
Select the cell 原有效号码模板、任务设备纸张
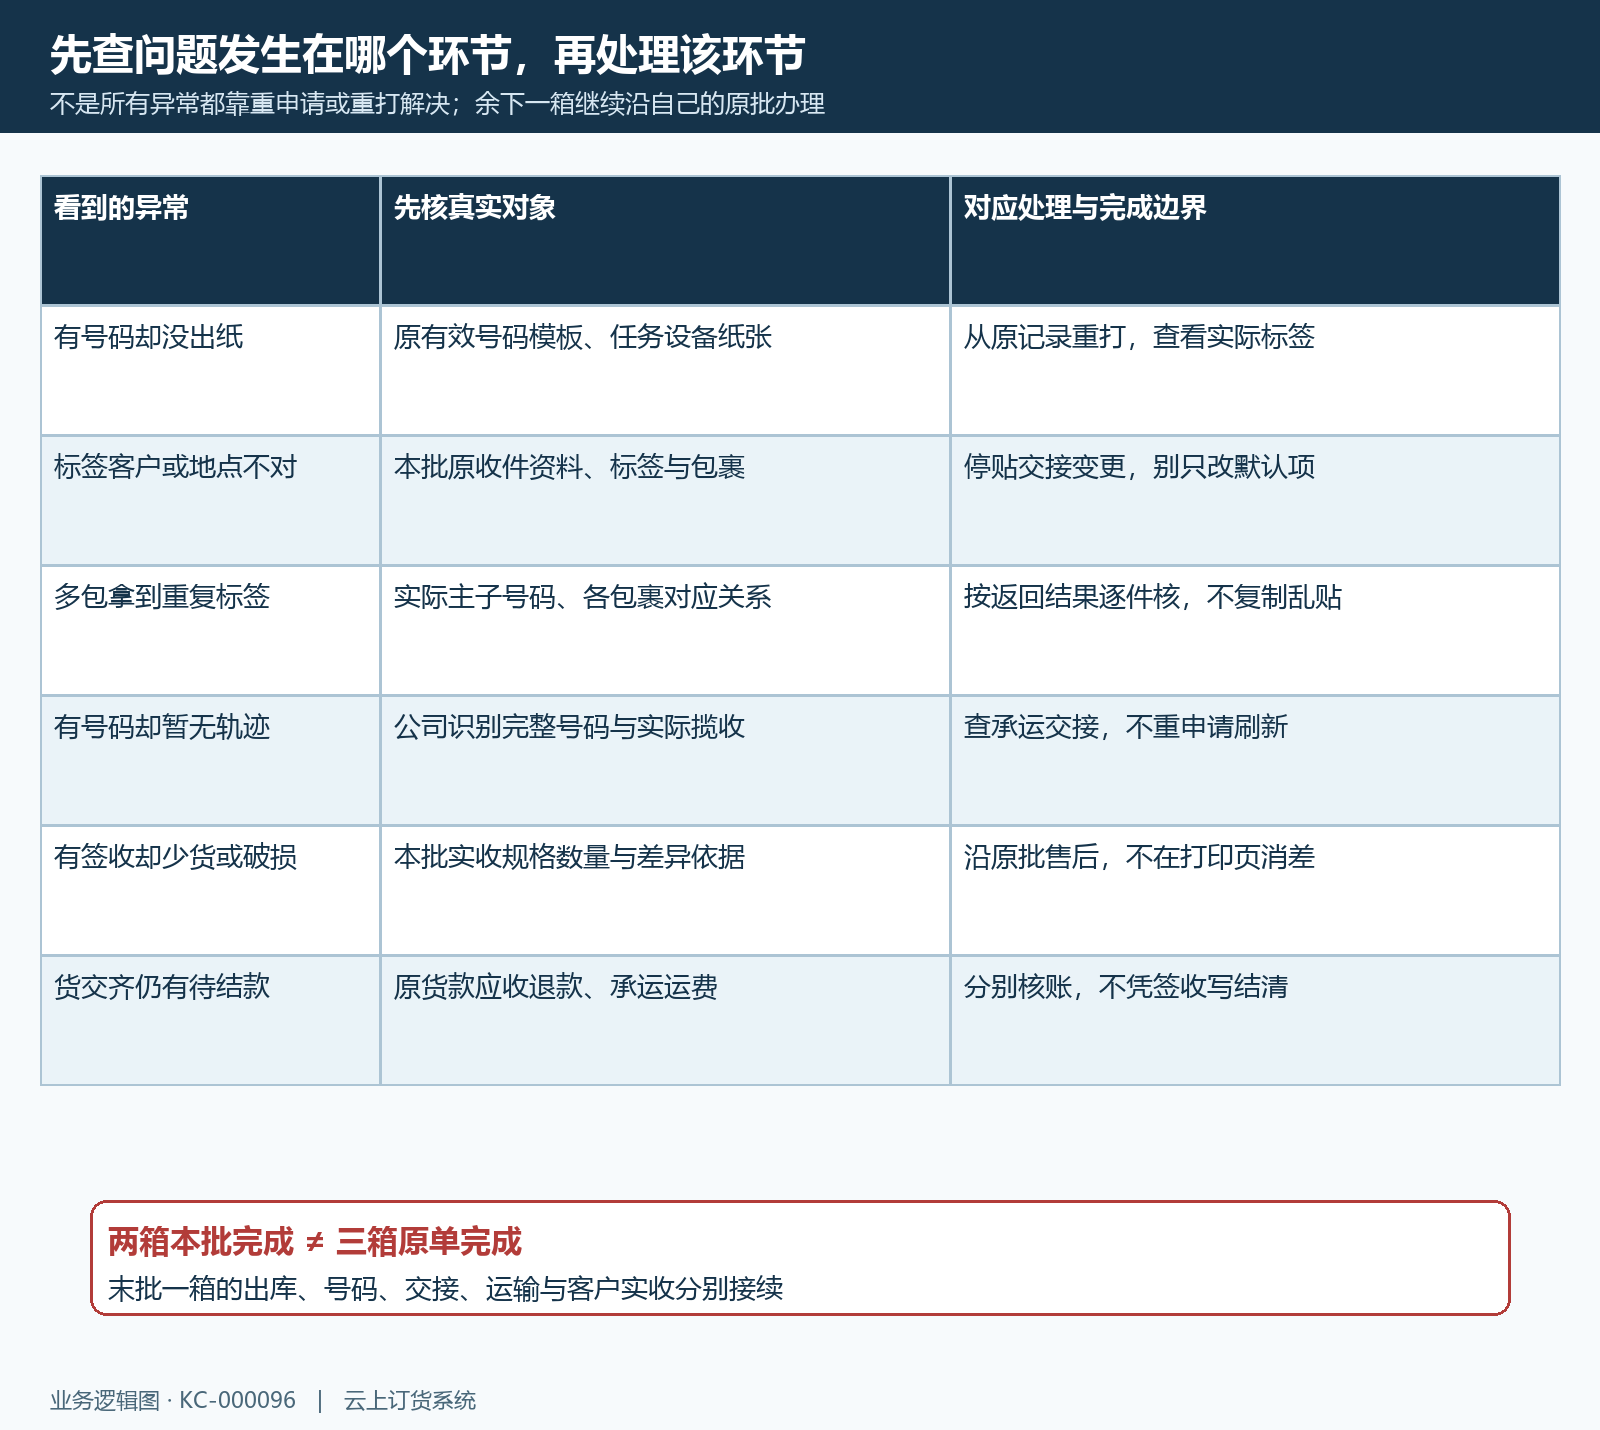(x=665, y=370)
